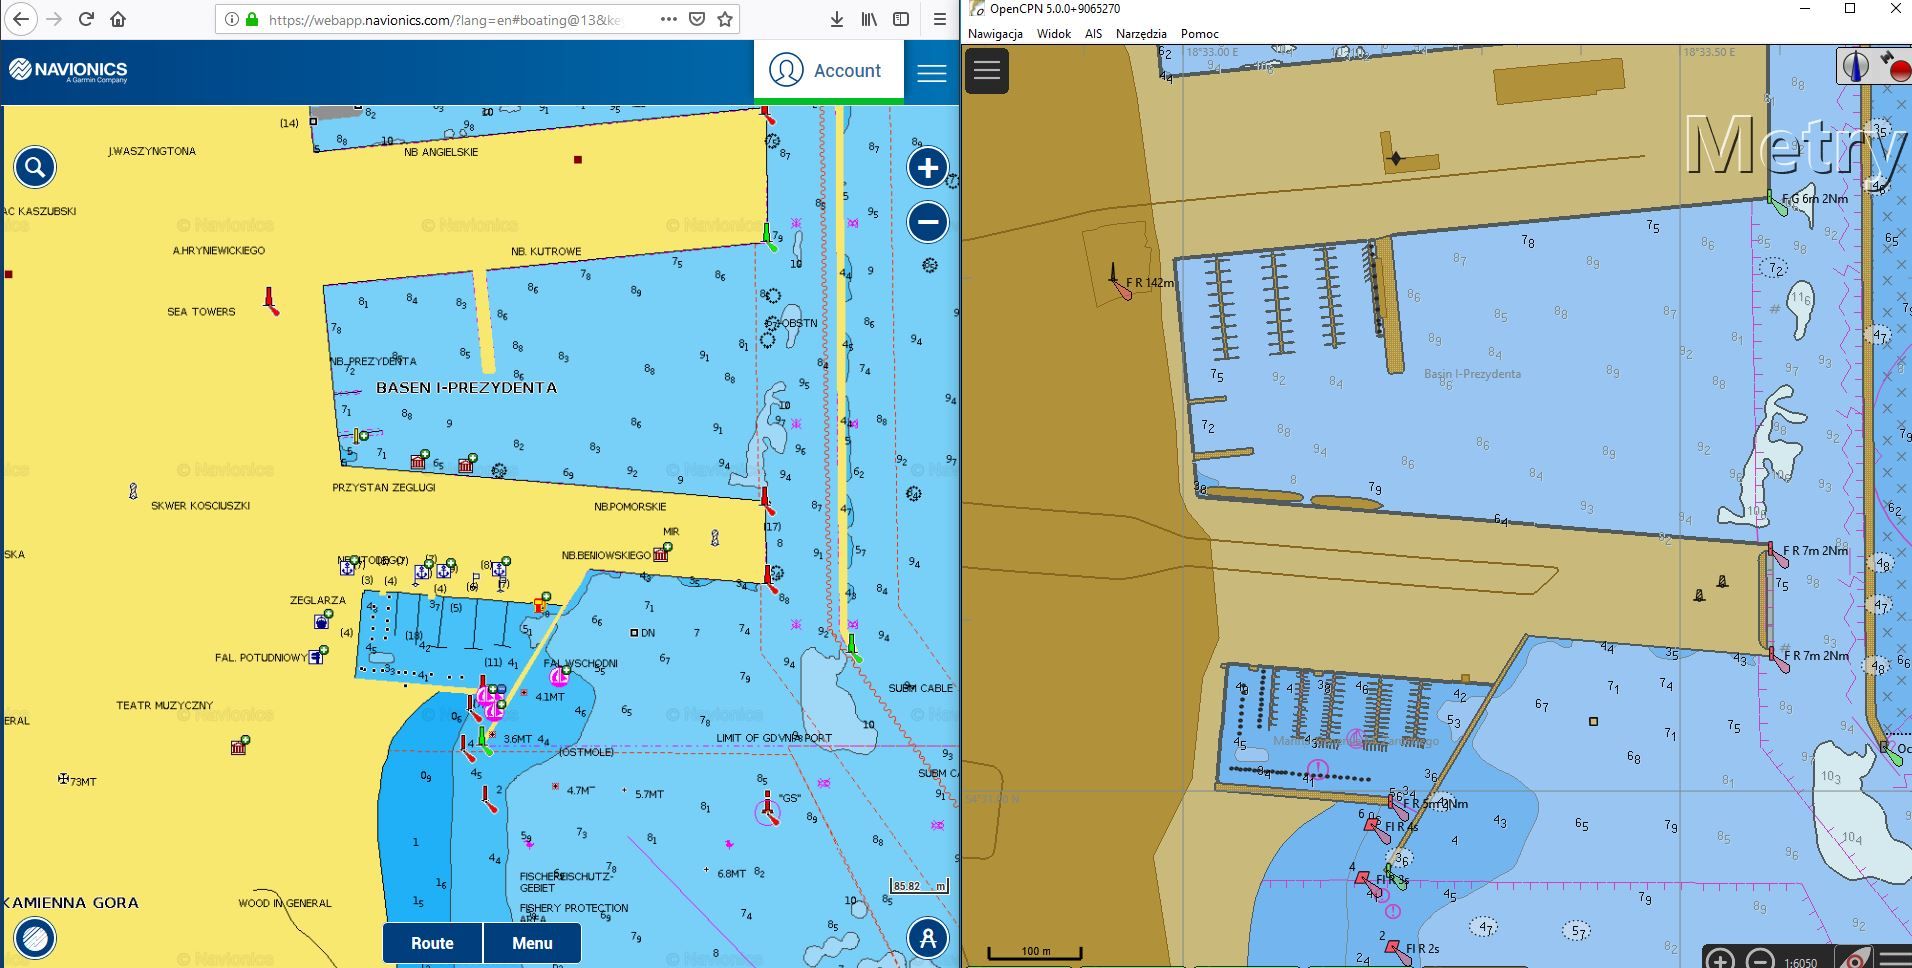Click the OpenCPN zoom in button
This screenshot has width=1912, height=968.
pyautogui.click(x=1720, y=960)
